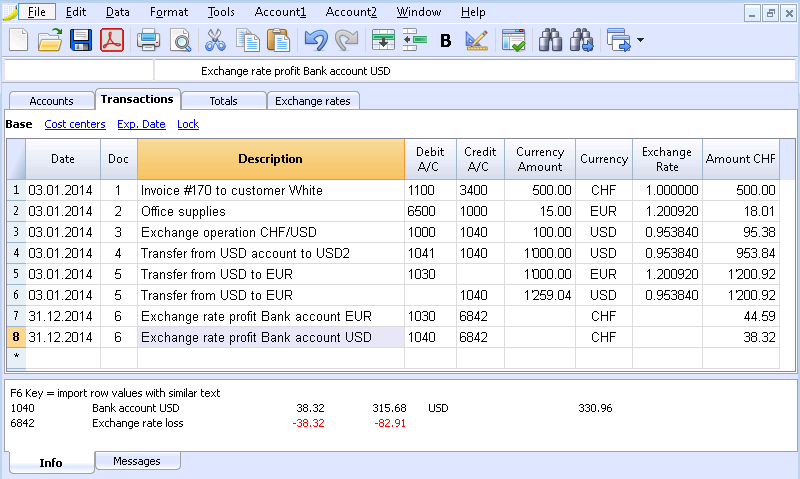Click the Copy icon
This screenshot has width=800, height=479.
(x=248, y=40)
